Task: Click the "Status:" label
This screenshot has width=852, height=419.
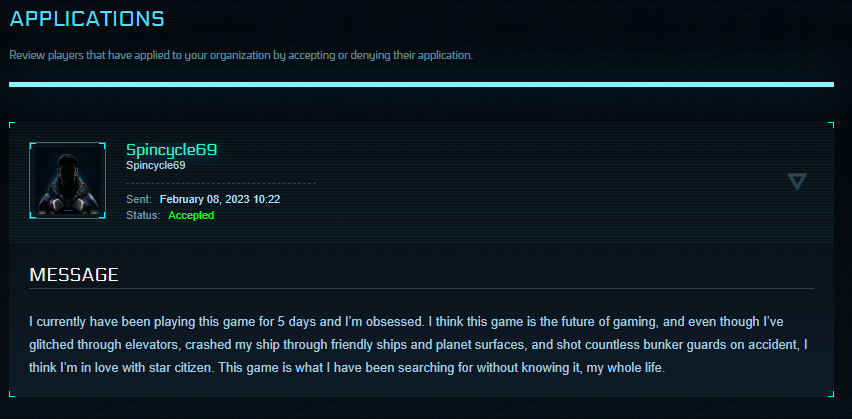Action: [143, 215]
